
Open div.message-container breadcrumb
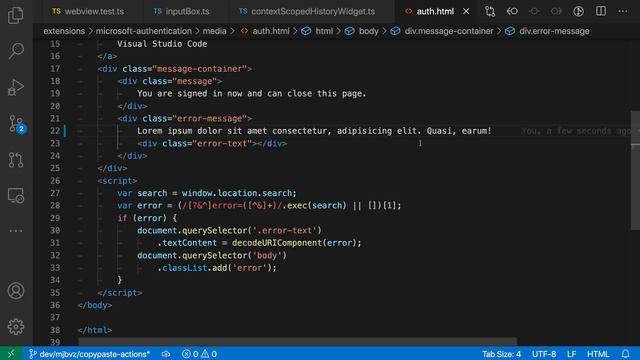tap(442, 31)
